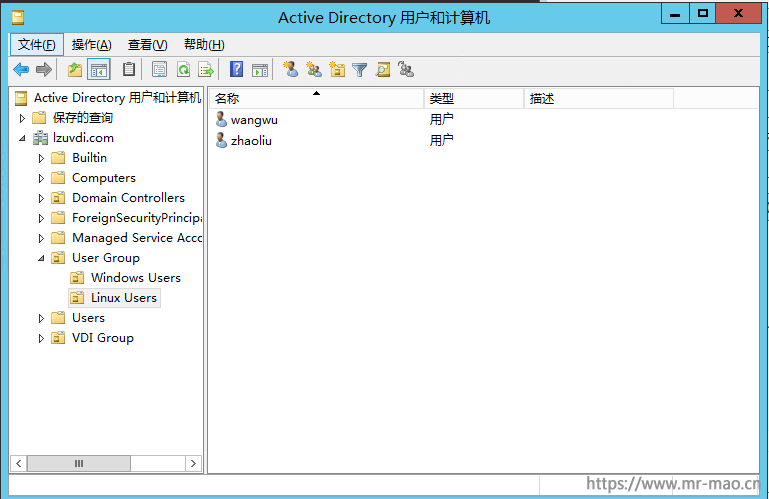This screenshot has width=769, height=499.
Task: Click the lzuvdi.com domain icon
Action: pyautogui.click(x=40, y=138)
